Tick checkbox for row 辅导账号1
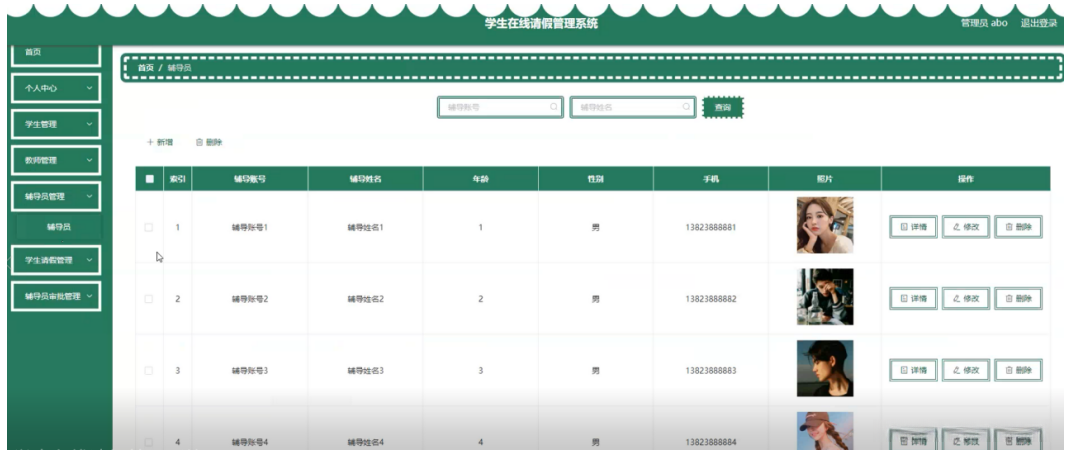 pyautogui.click(x=149, y=228)
